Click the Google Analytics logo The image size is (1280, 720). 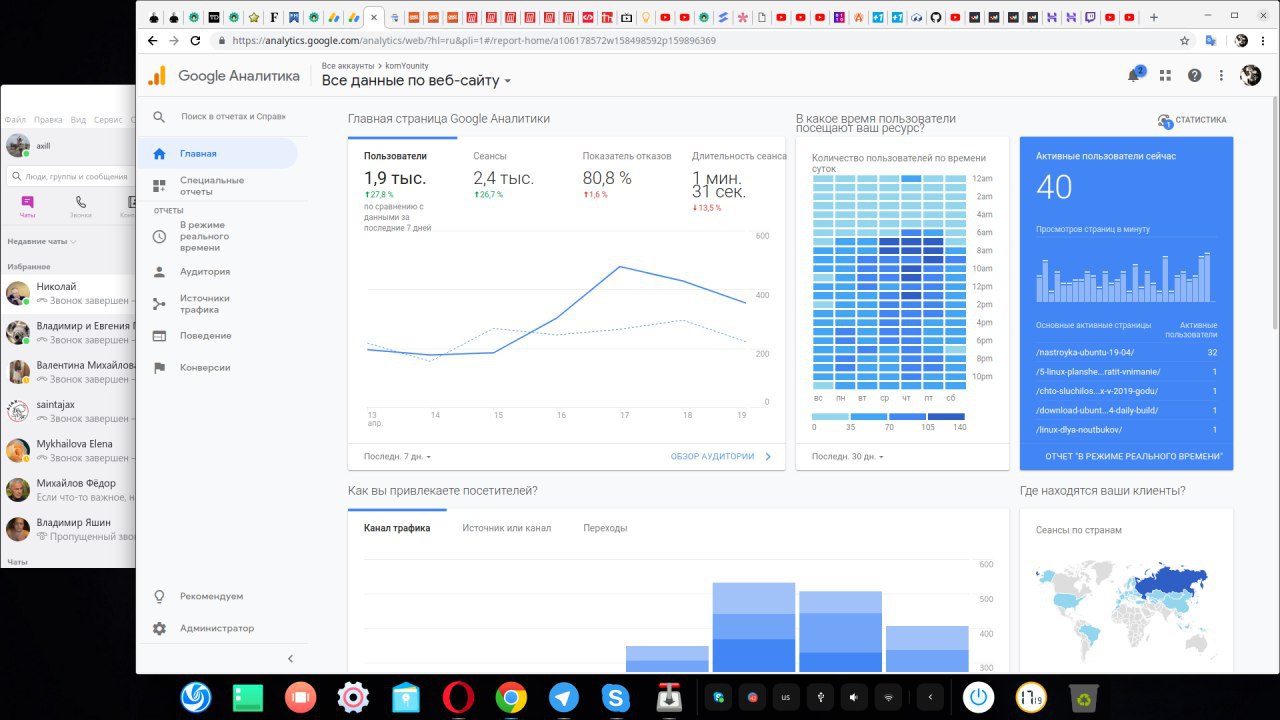[157, 76]
